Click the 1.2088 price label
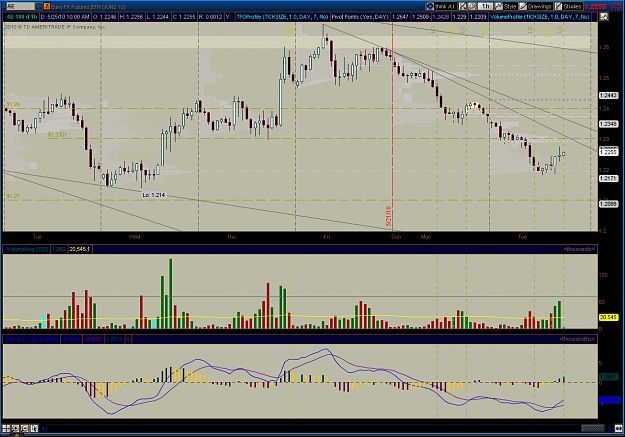Screen dimensions: 625x437 pyautogui.click(x=608, y=204)
